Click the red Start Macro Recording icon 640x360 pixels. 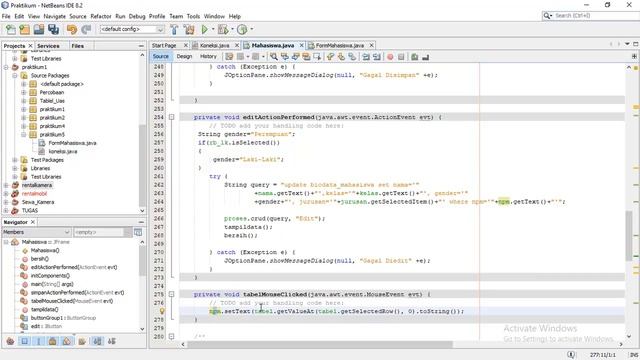[x=390, y=57]
